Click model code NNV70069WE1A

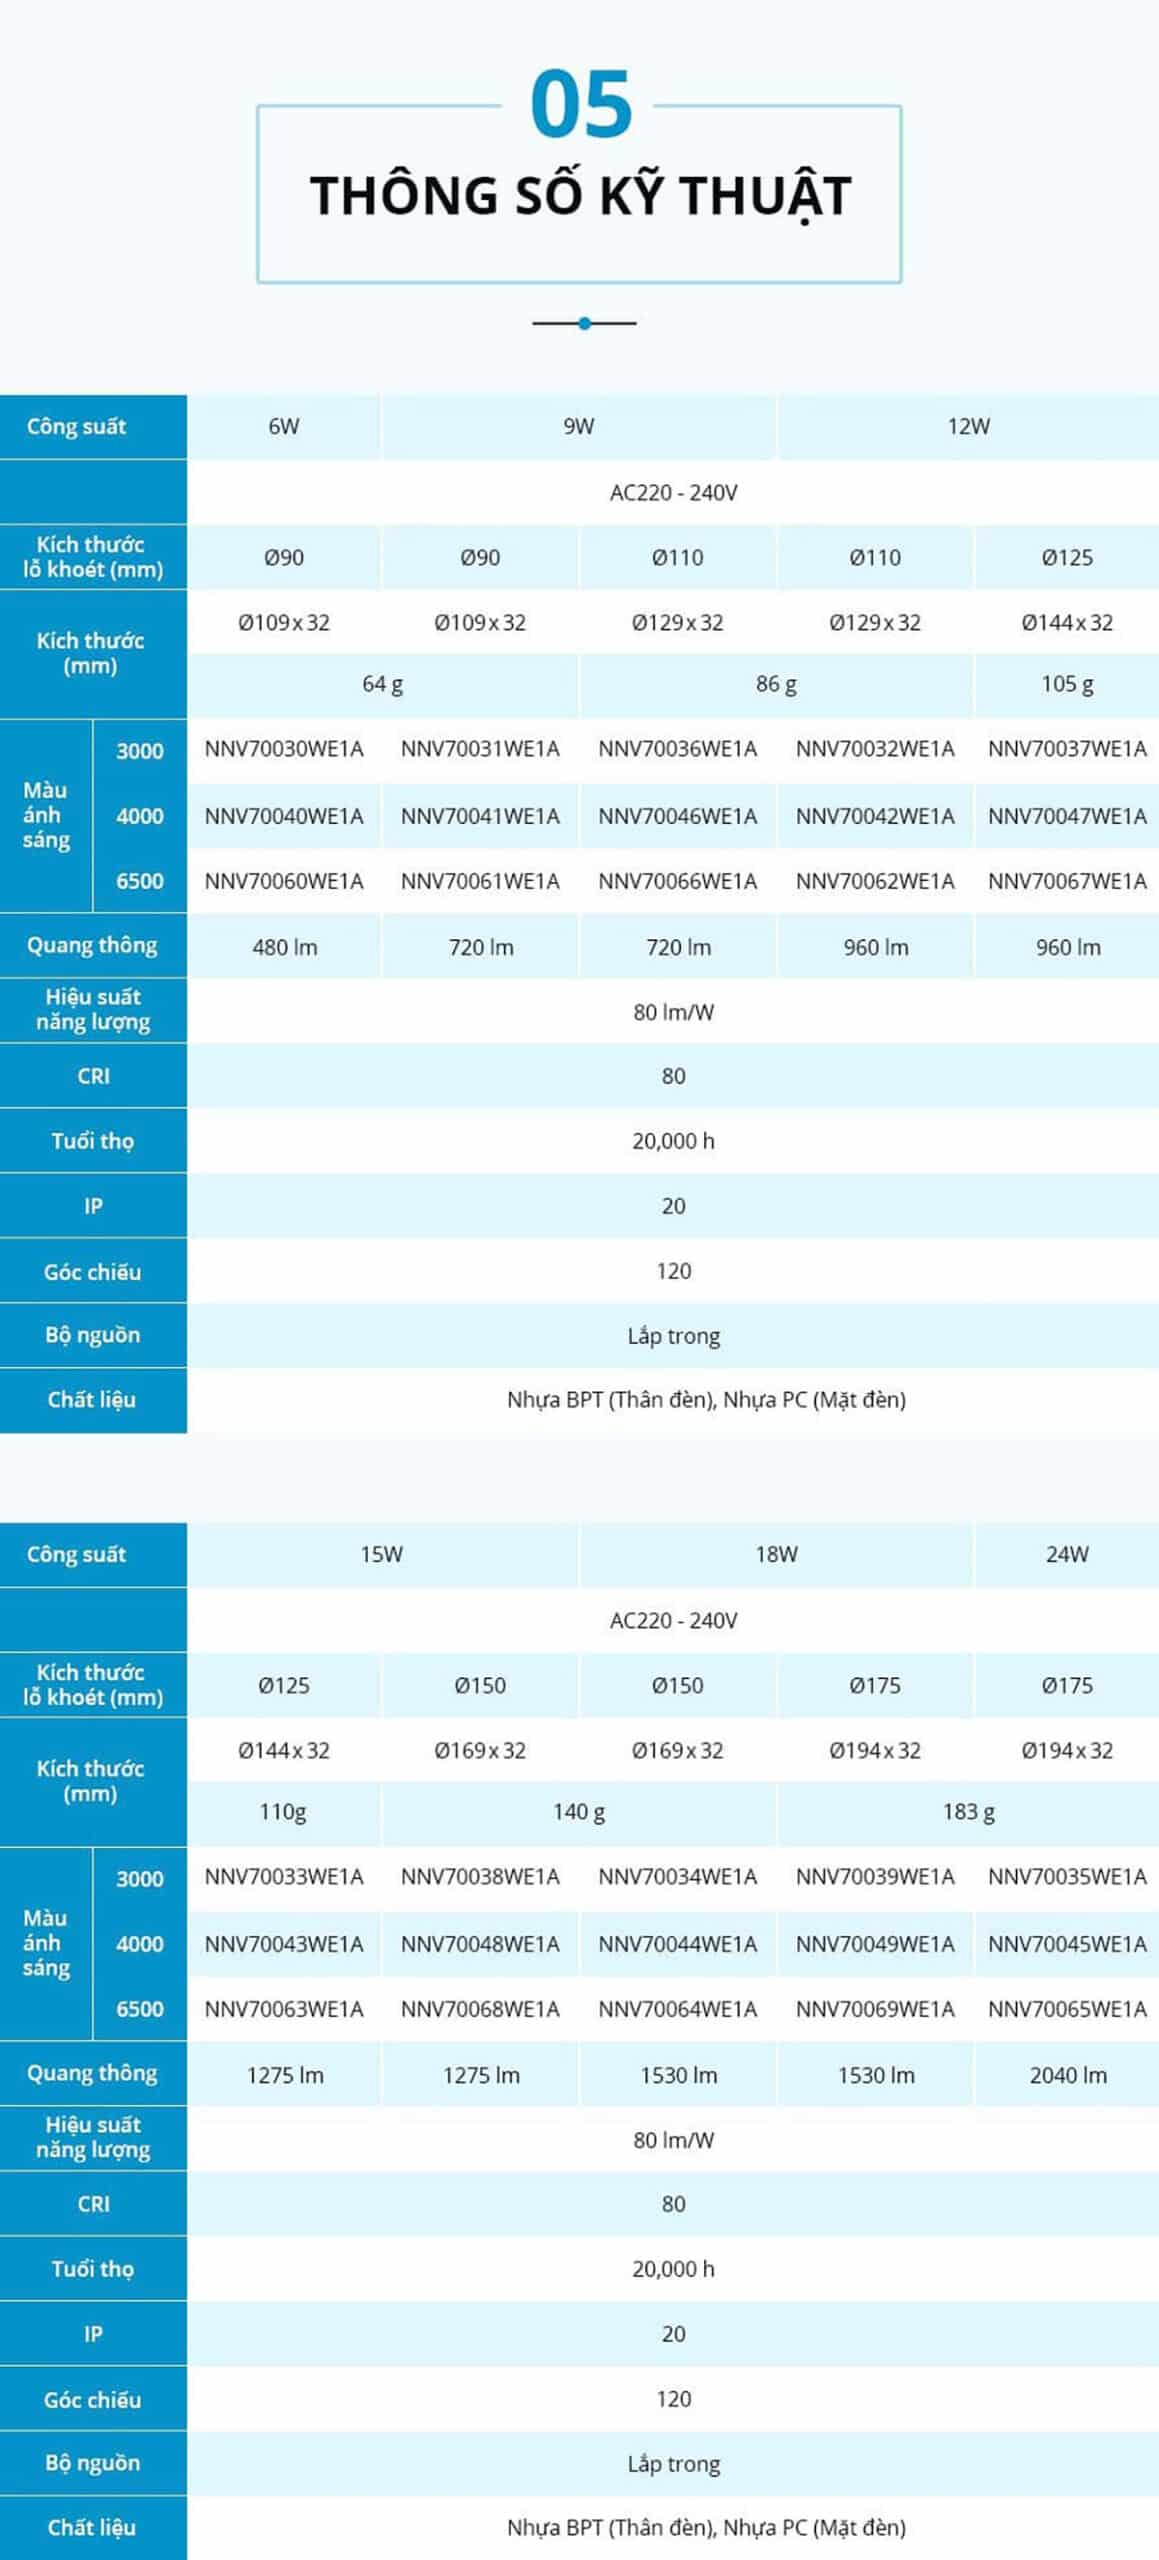875,2009
